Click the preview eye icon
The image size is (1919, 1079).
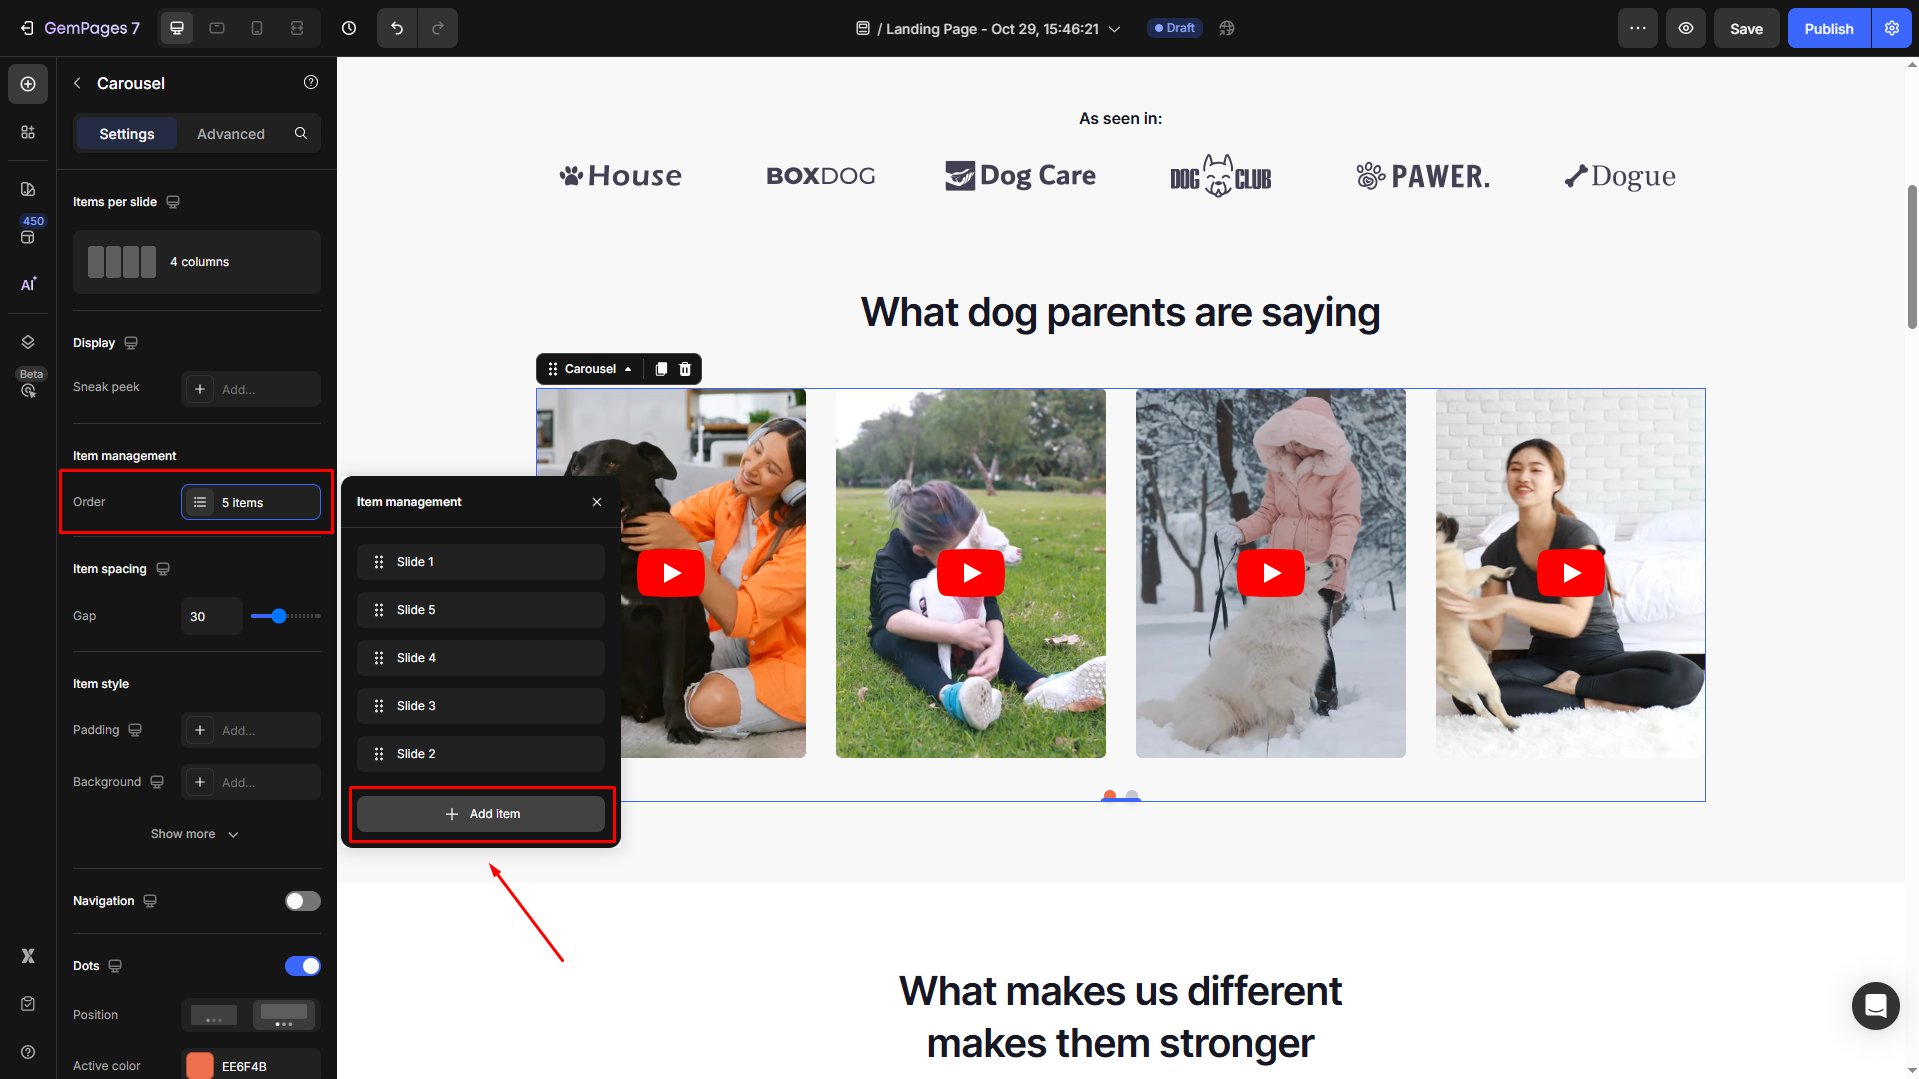(1685, 28)
